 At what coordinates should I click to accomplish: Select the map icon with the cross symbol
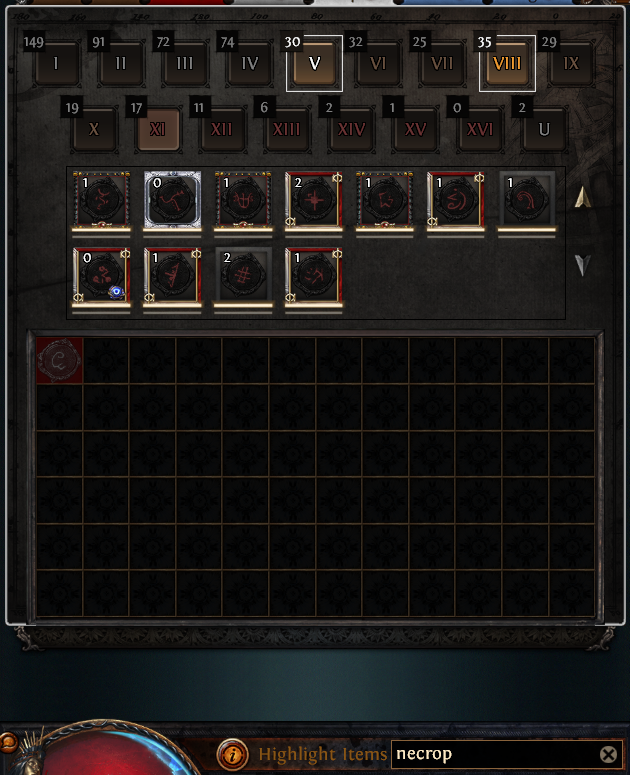314,201
